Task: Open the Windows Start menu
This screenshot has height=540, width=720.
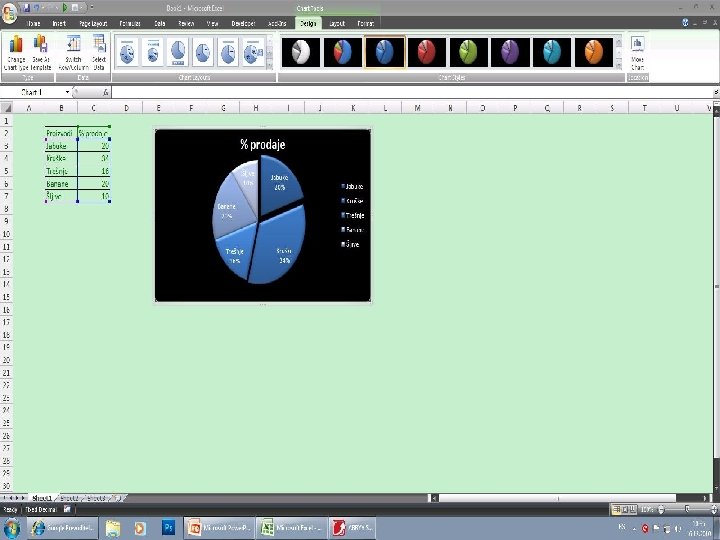Action: click(x=12, y=528)
